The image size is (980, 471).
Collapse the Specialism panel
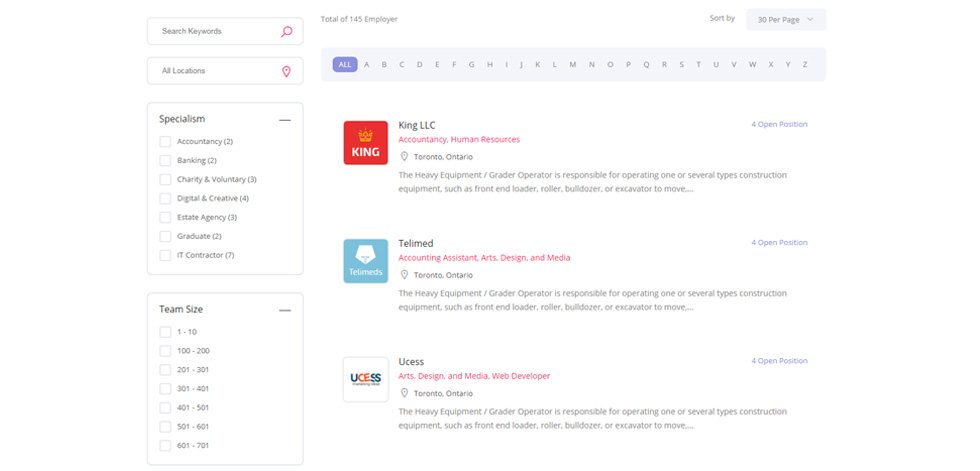[285, 119]
